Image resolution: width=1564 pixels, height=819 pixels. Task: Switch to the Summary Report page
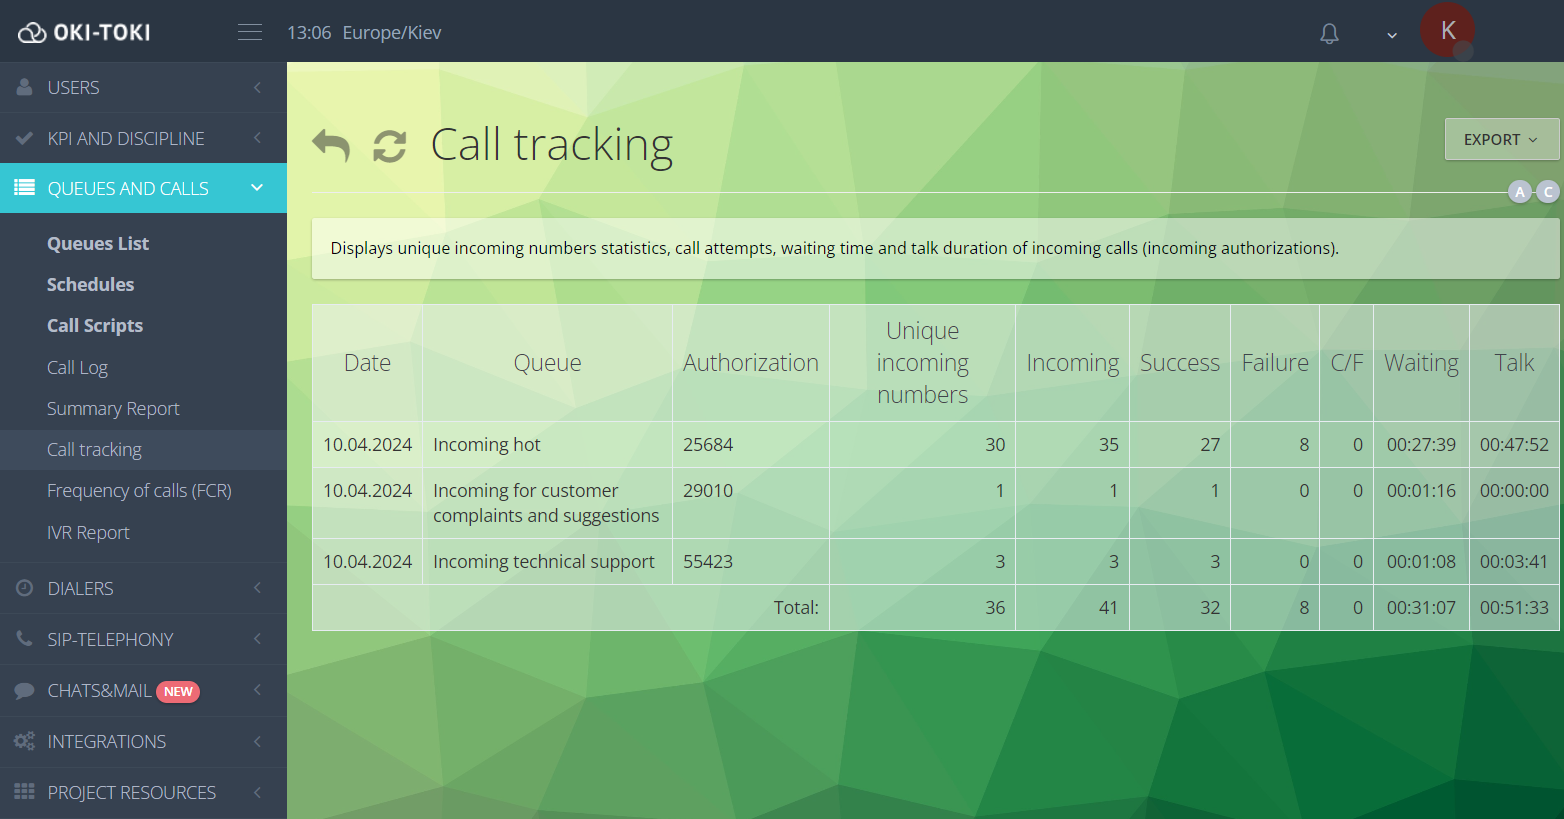click(113, 408)
